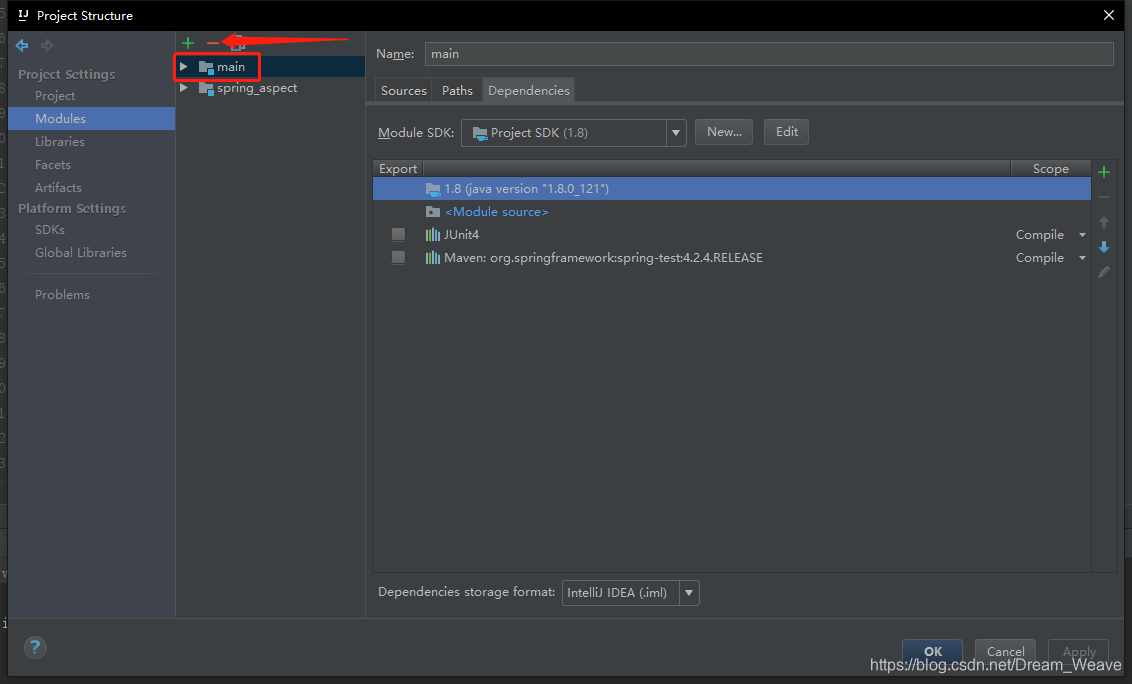The height and width of the screenshot is (684, 1132).
Task: Expand the spring_aspect module tree node
Action: pos(184,88)
